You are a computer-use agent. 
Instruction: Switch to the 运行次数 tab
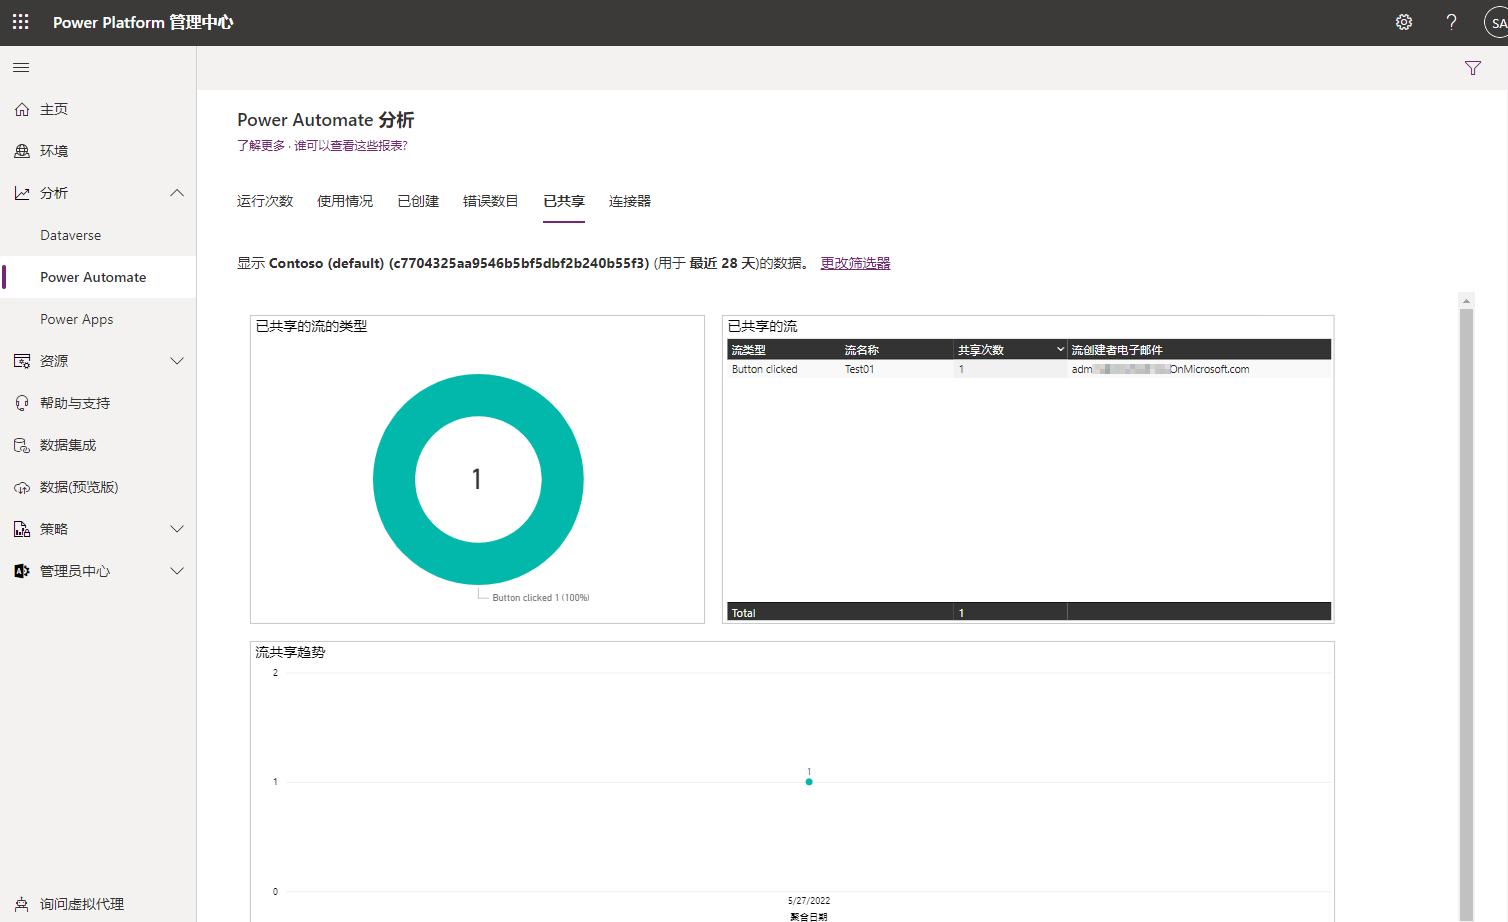click(265, 201)
